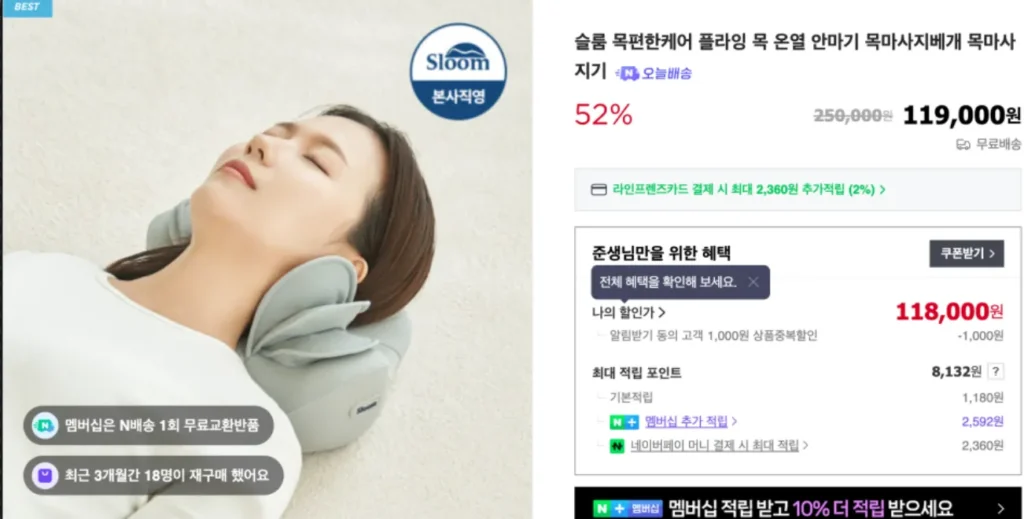The image size is (1024, 519).
Task: Click the green N Pay icon beside 네이버페이 머니
Action: point(616,446)
